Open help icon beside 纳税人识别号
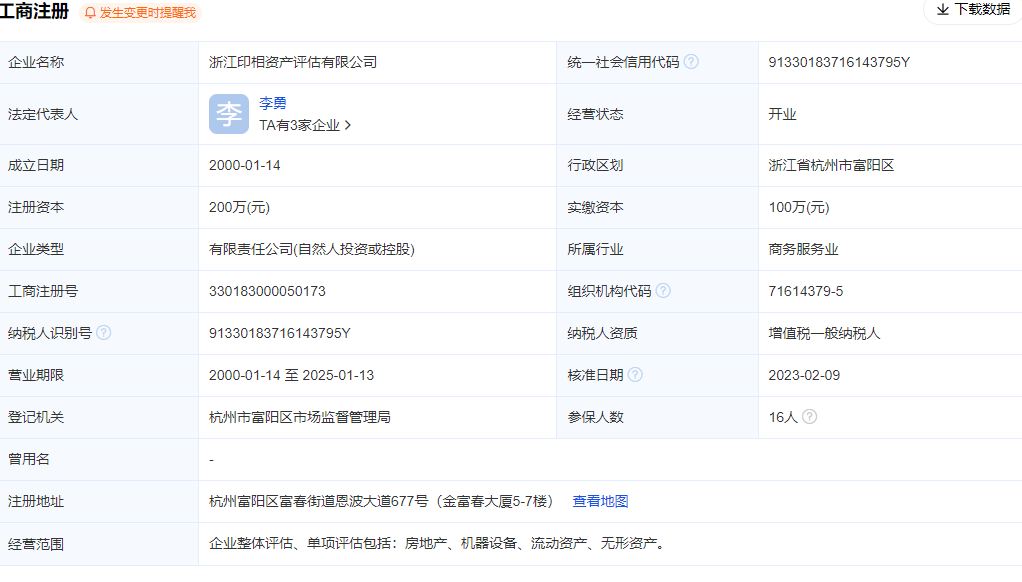 104,332
